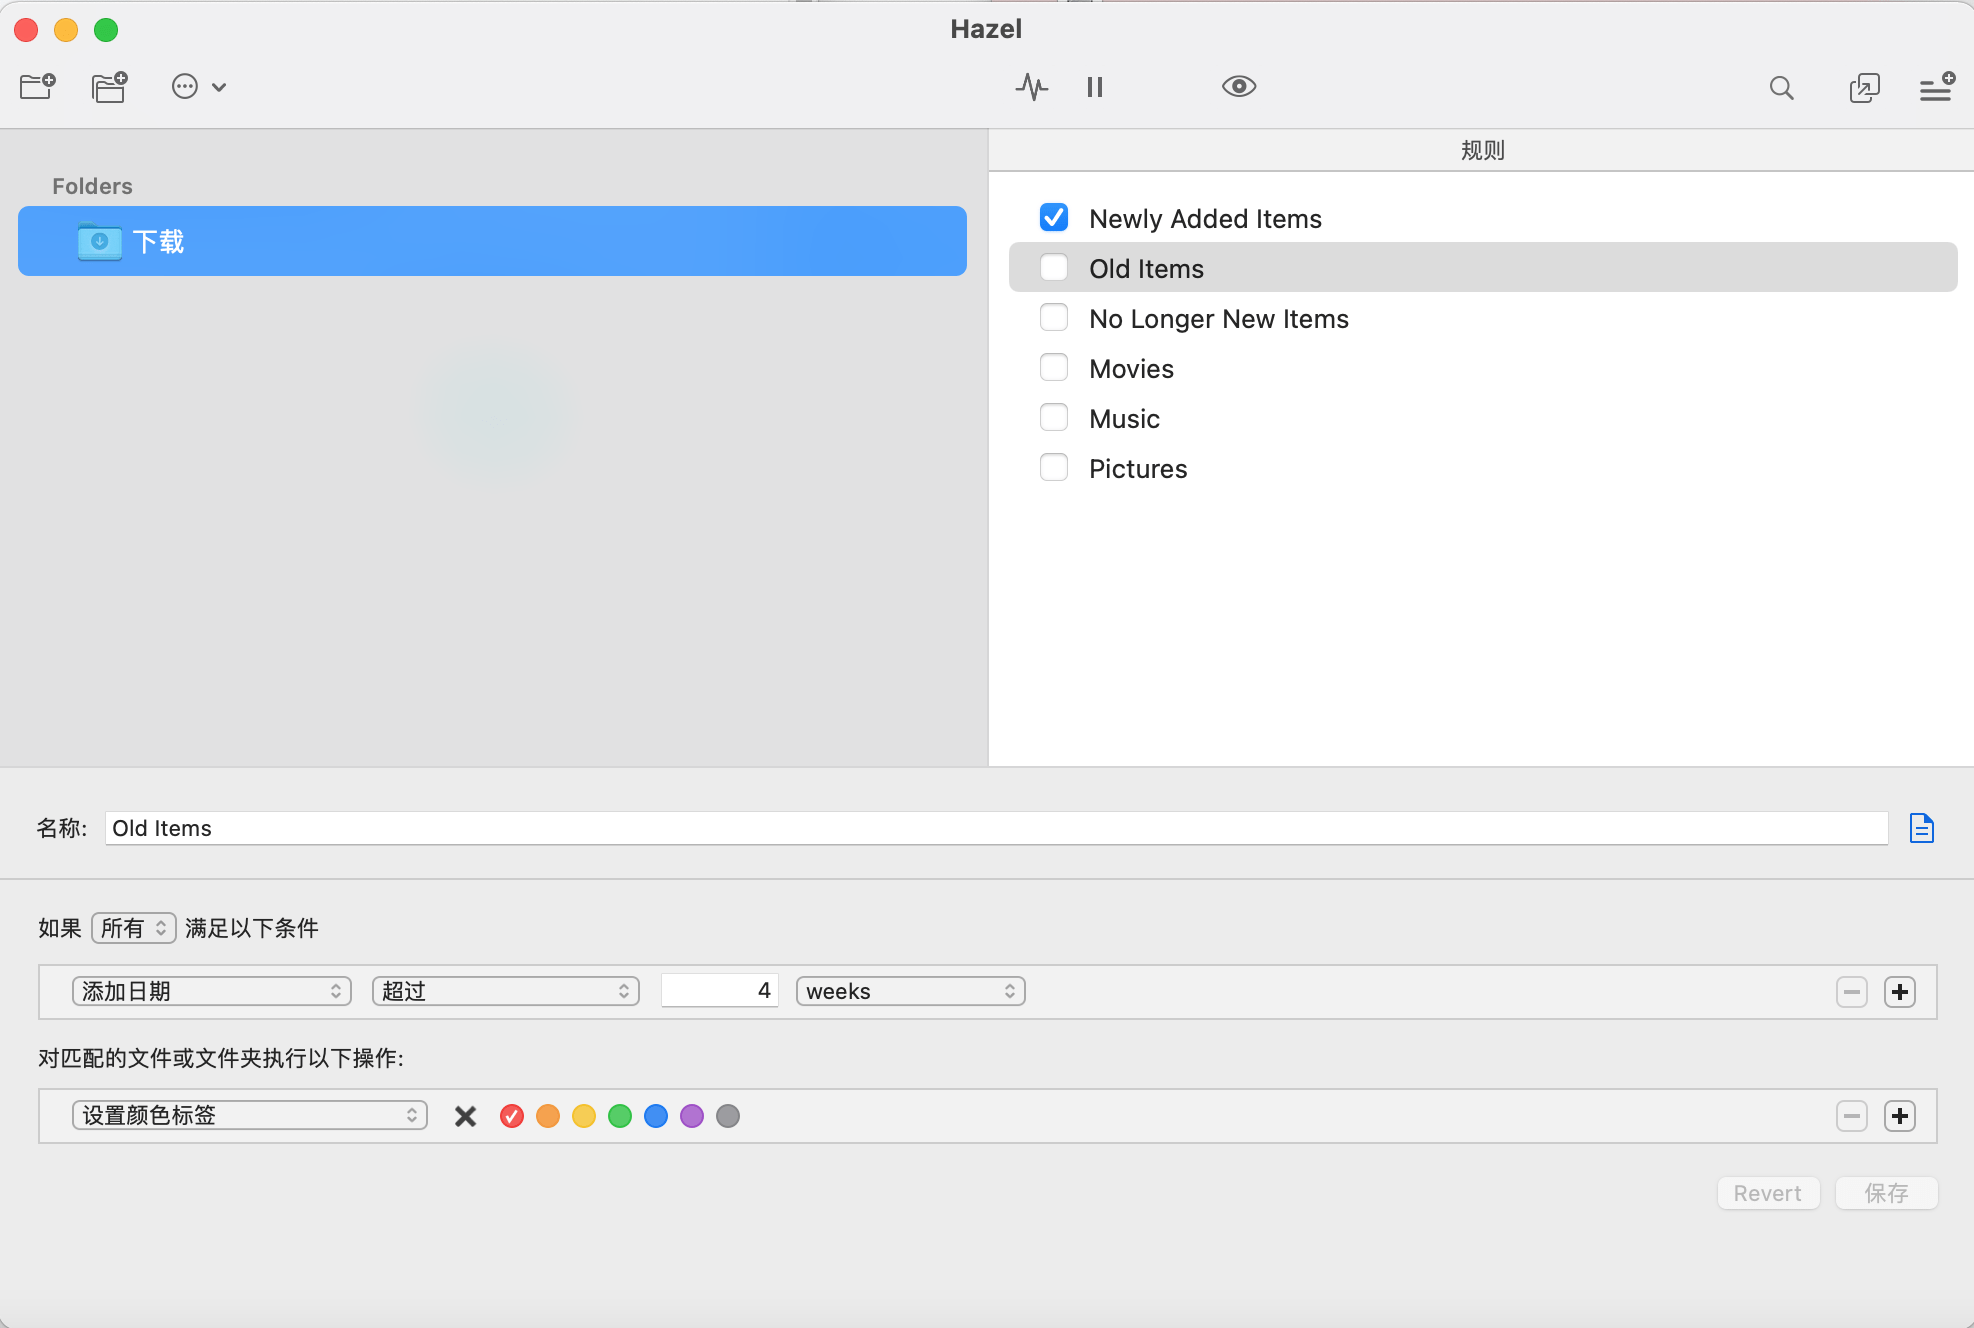1974x1328 pixels.
Task: Click the magnifying glass search icon
Action: 1781,88
